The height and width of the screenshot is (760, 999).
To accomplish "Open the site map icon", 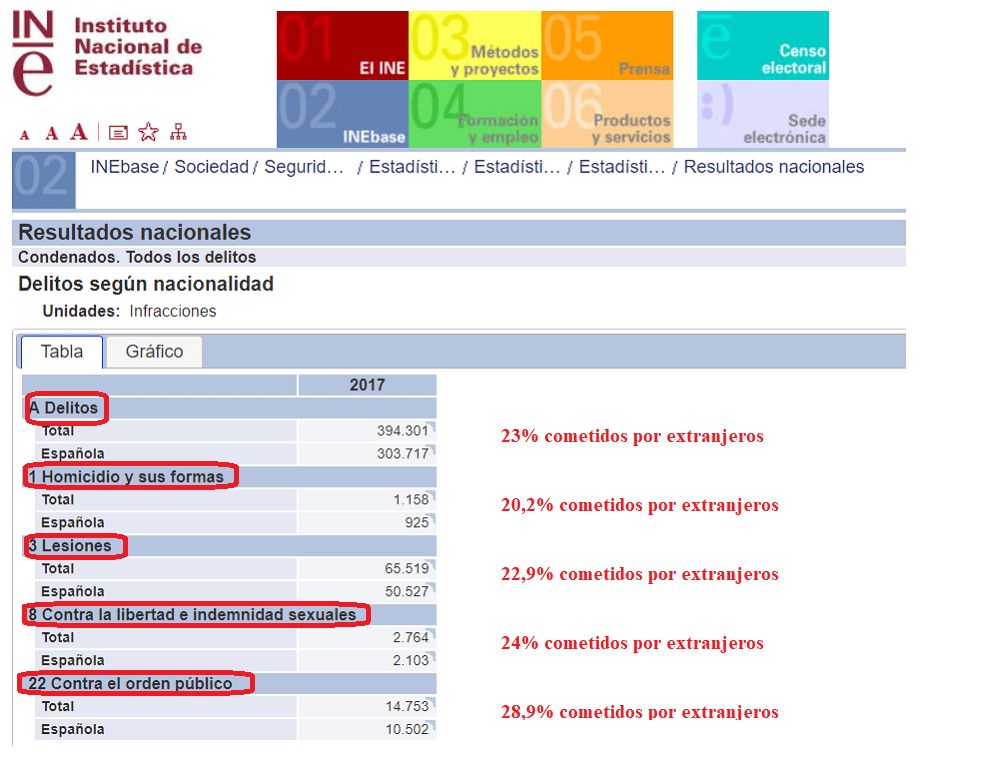I will 178,132.
